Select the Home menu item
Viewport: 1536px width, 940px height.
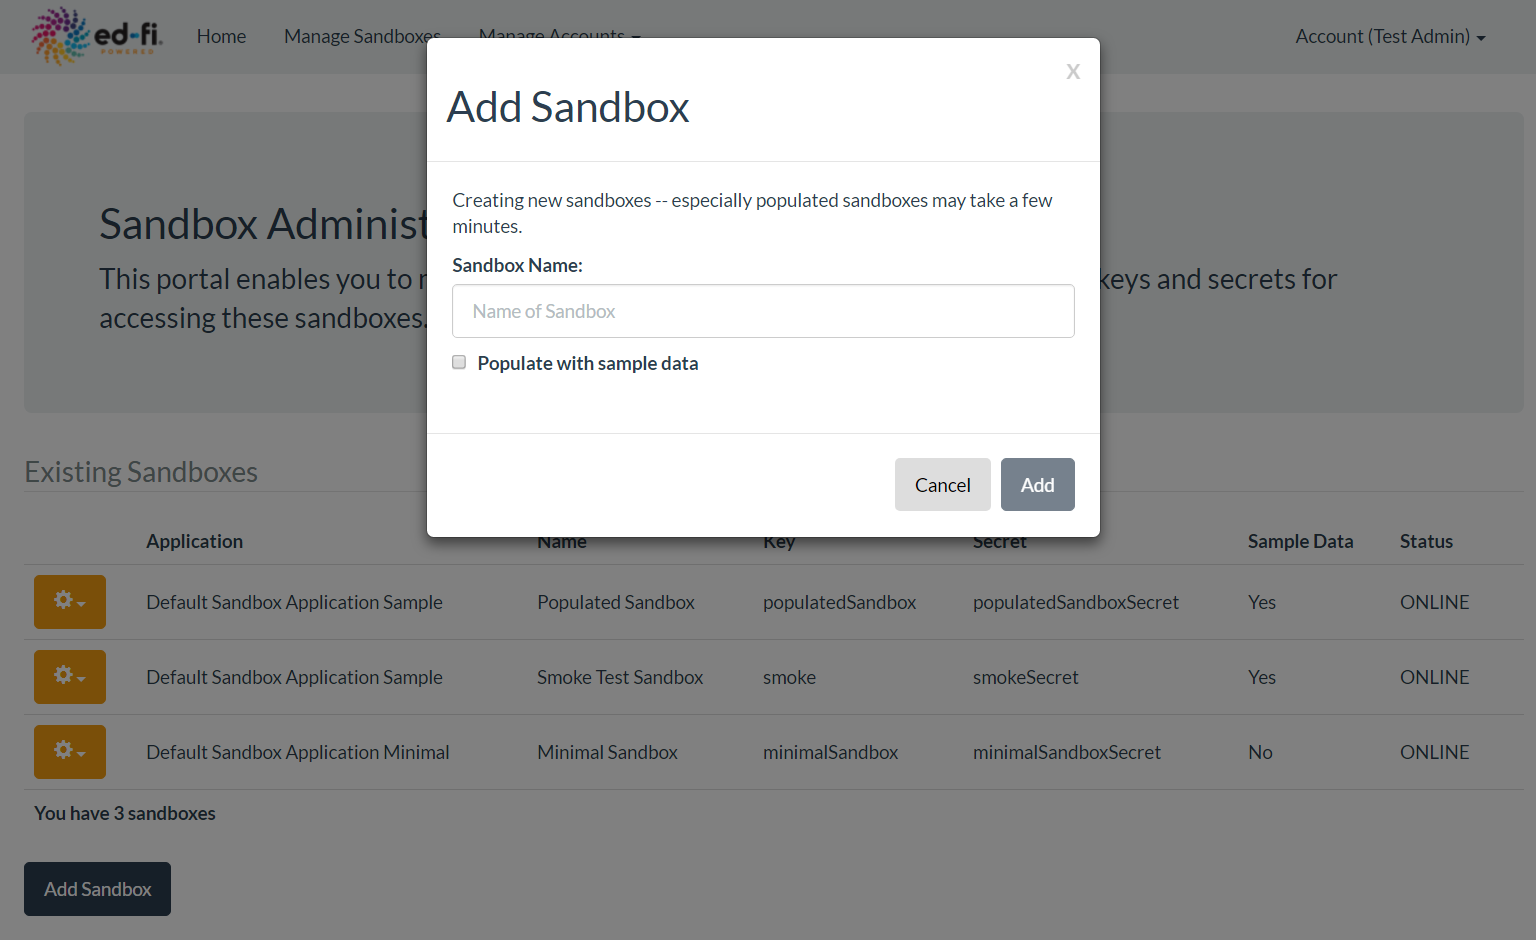pos(221,36)
